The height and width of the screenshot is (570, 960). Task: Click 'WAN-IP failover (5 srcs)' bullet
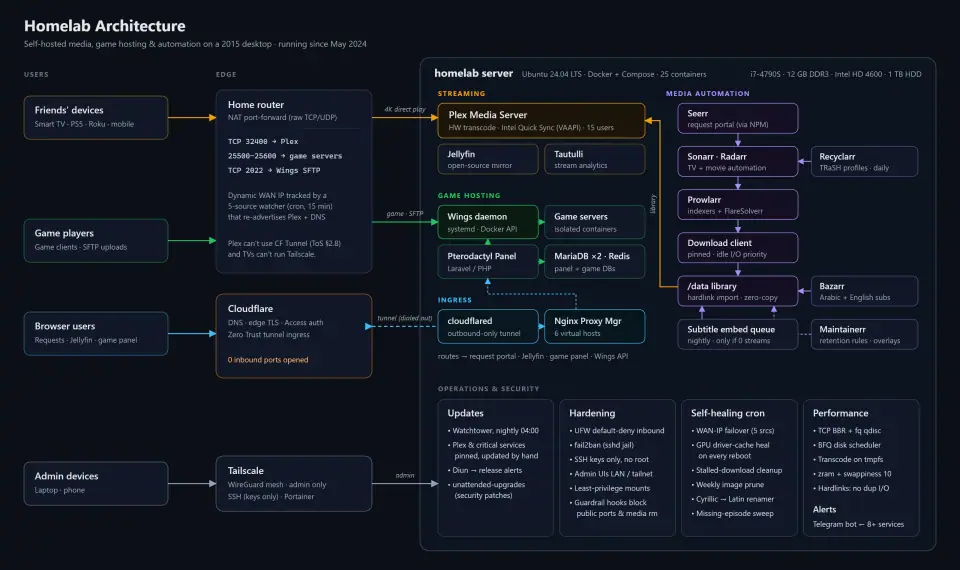pyautogui.click(x=733, y=431)
